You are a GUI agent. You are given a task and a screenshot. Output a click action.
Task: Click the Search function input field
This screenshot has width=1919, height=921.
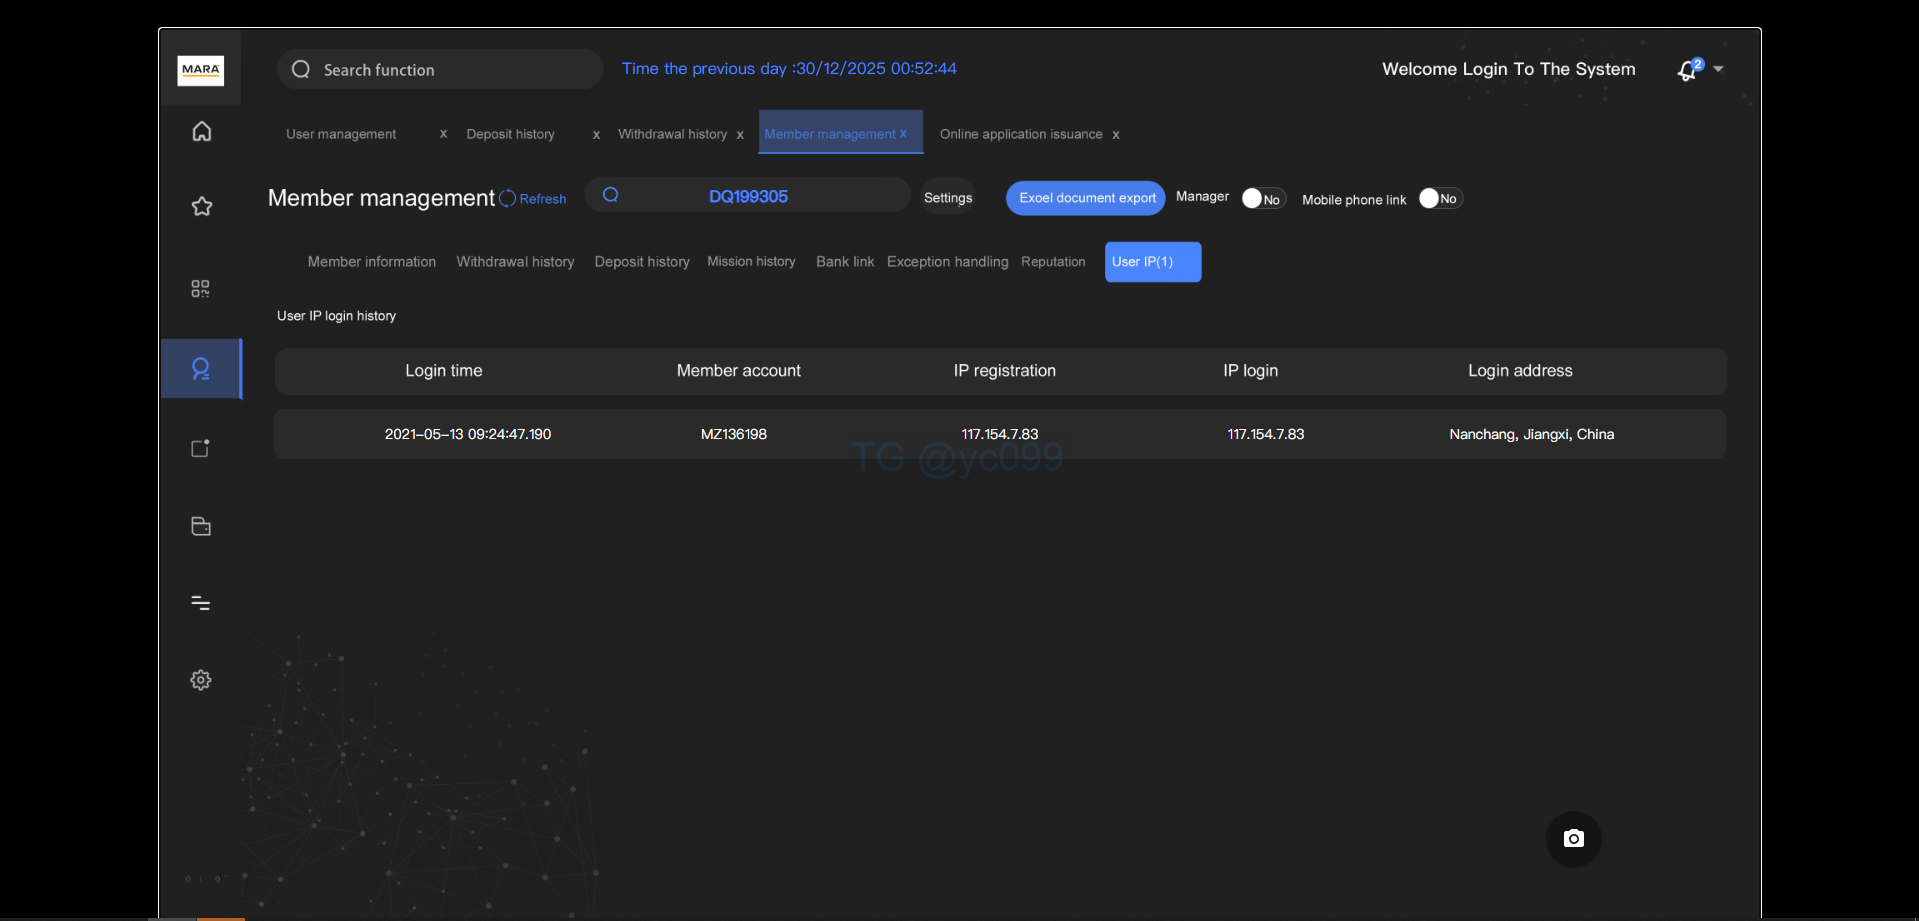[440, 70]
